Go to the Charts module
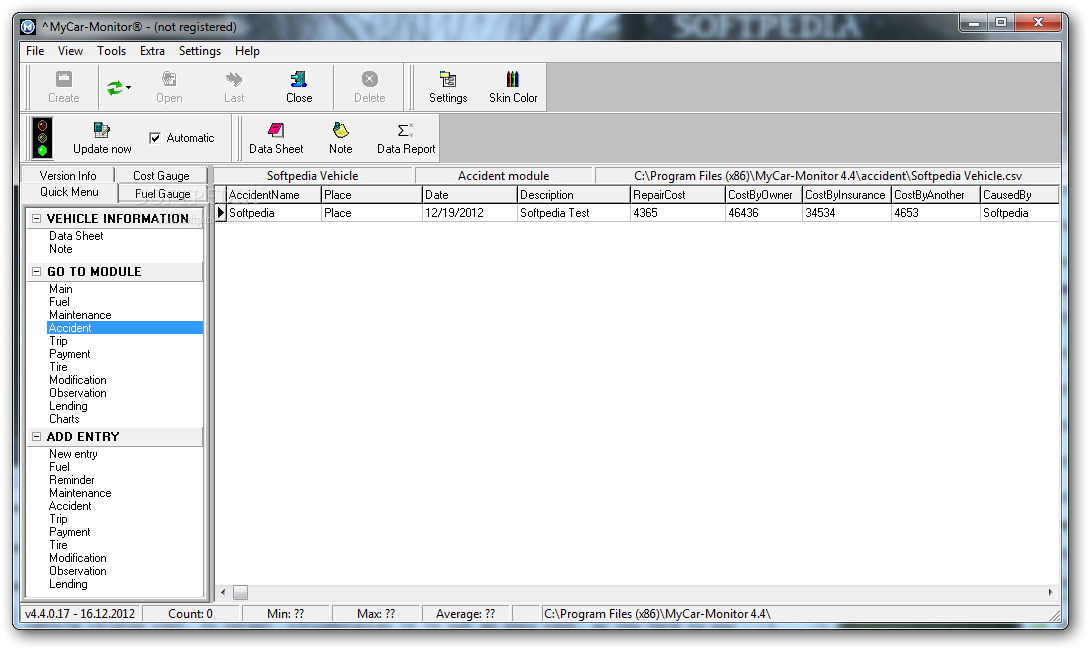 (x=64, y=419)
